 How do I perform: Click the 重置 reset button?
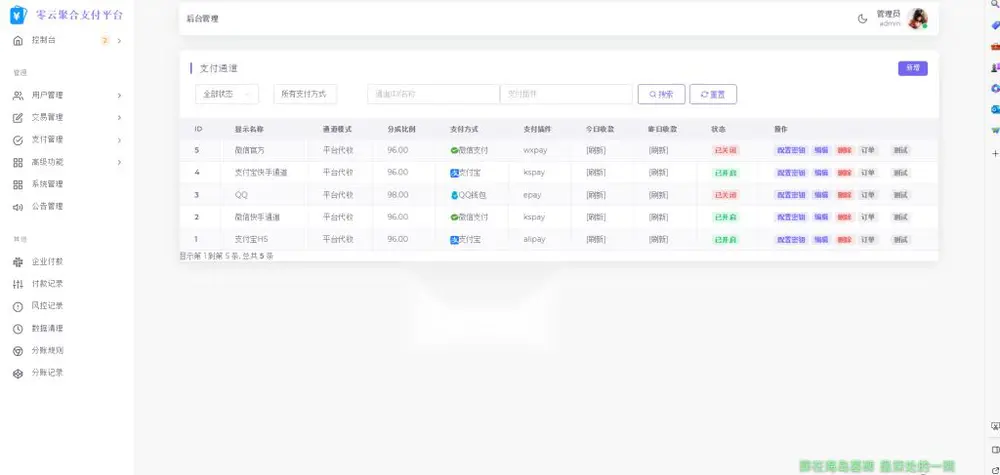[x=713, y=94]
